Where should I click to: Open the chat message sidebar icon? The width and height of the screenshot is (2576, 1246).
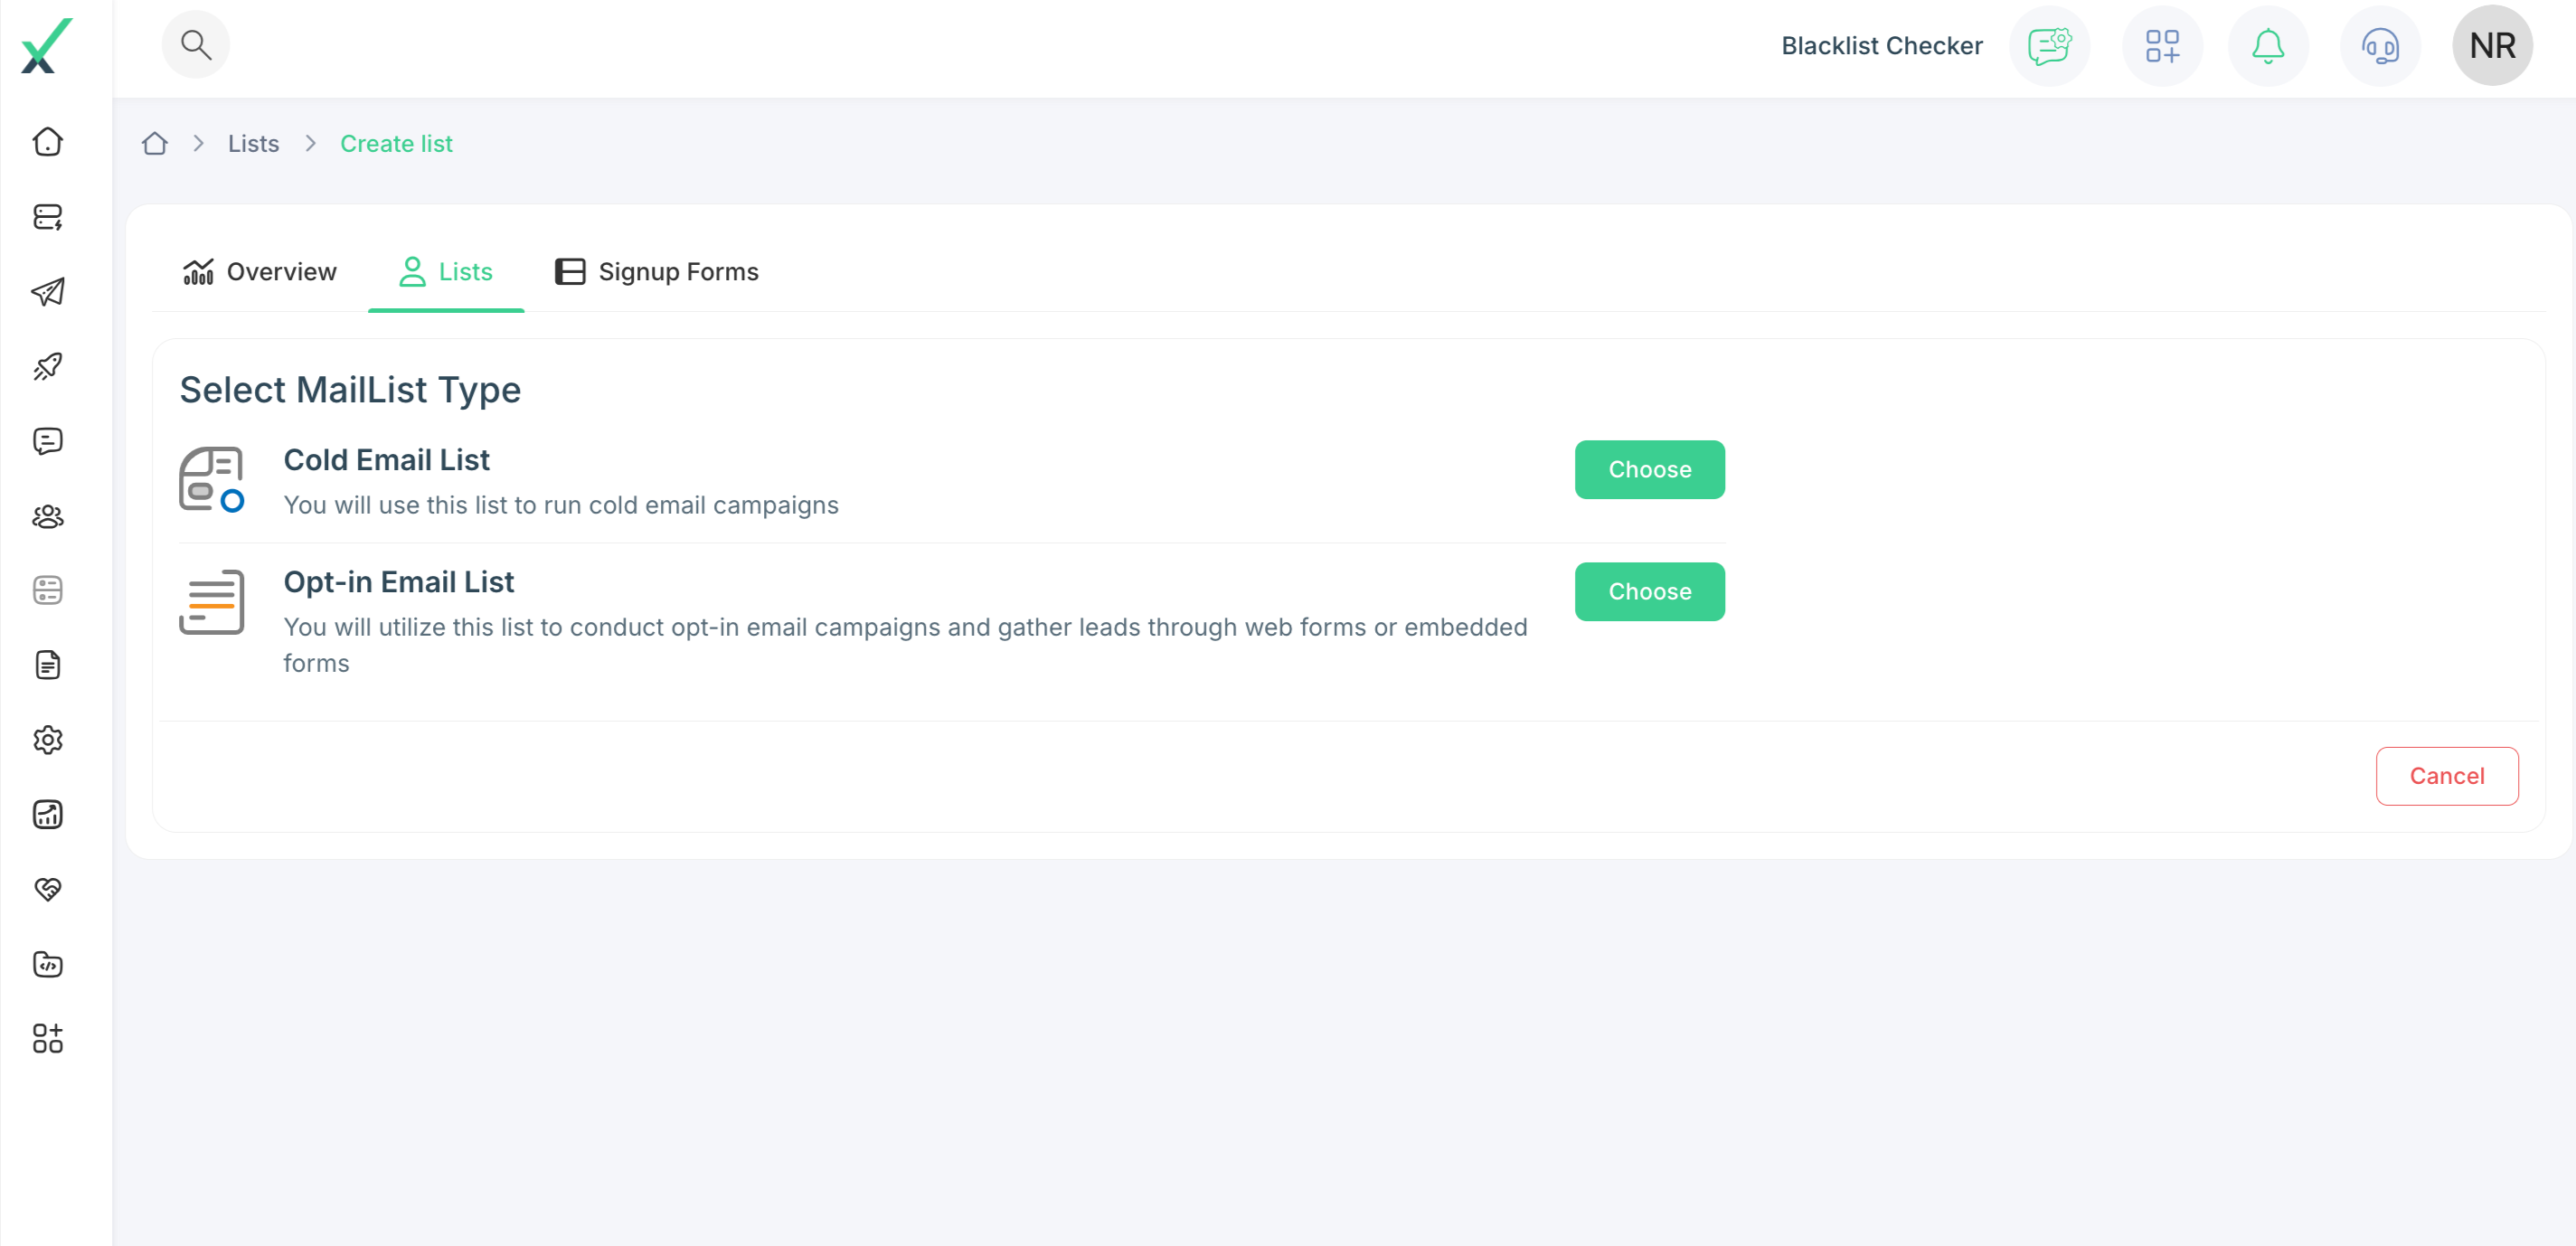click(47, 441)
